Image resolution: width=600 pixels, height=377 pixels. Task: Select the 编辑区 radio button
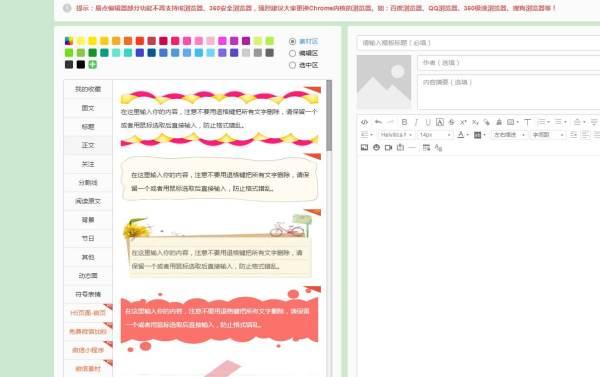[292, 53]
